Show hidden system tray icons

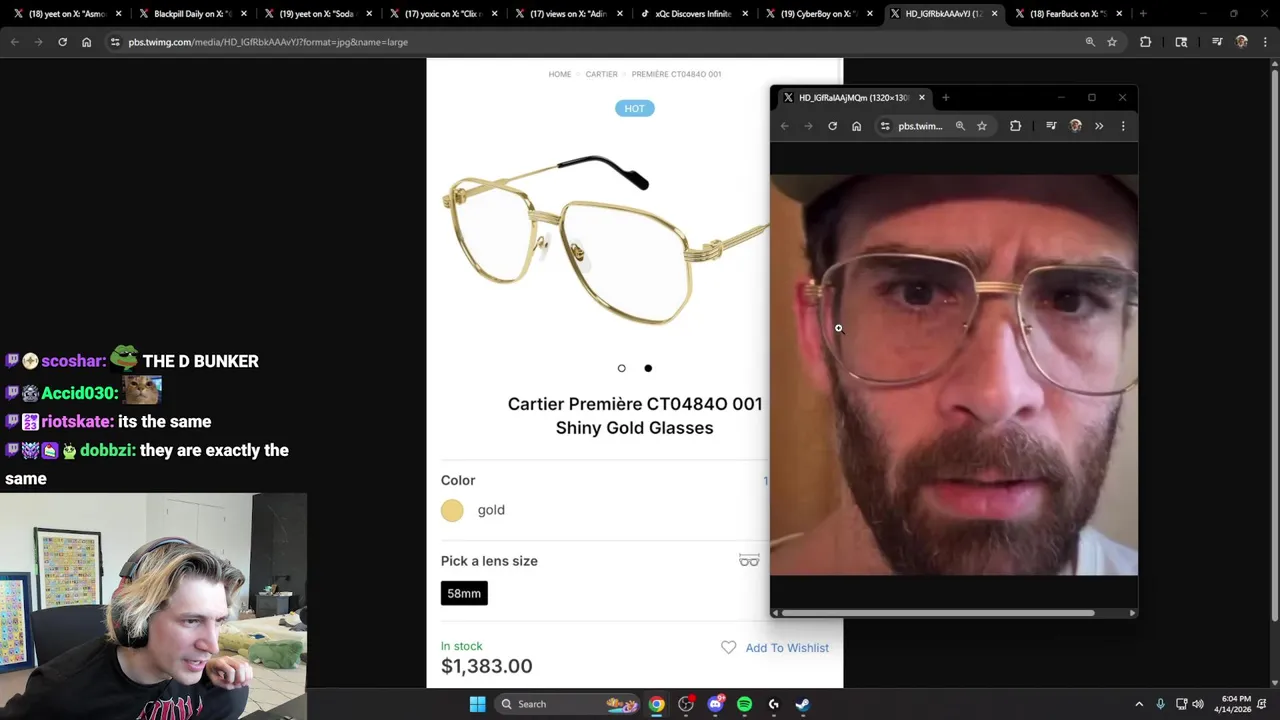[1138, 704]
